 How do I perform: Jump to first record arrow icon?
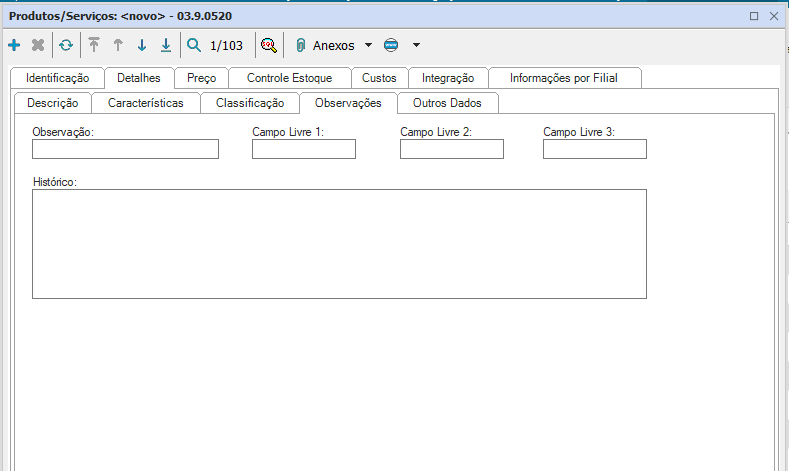pos(94,45)
